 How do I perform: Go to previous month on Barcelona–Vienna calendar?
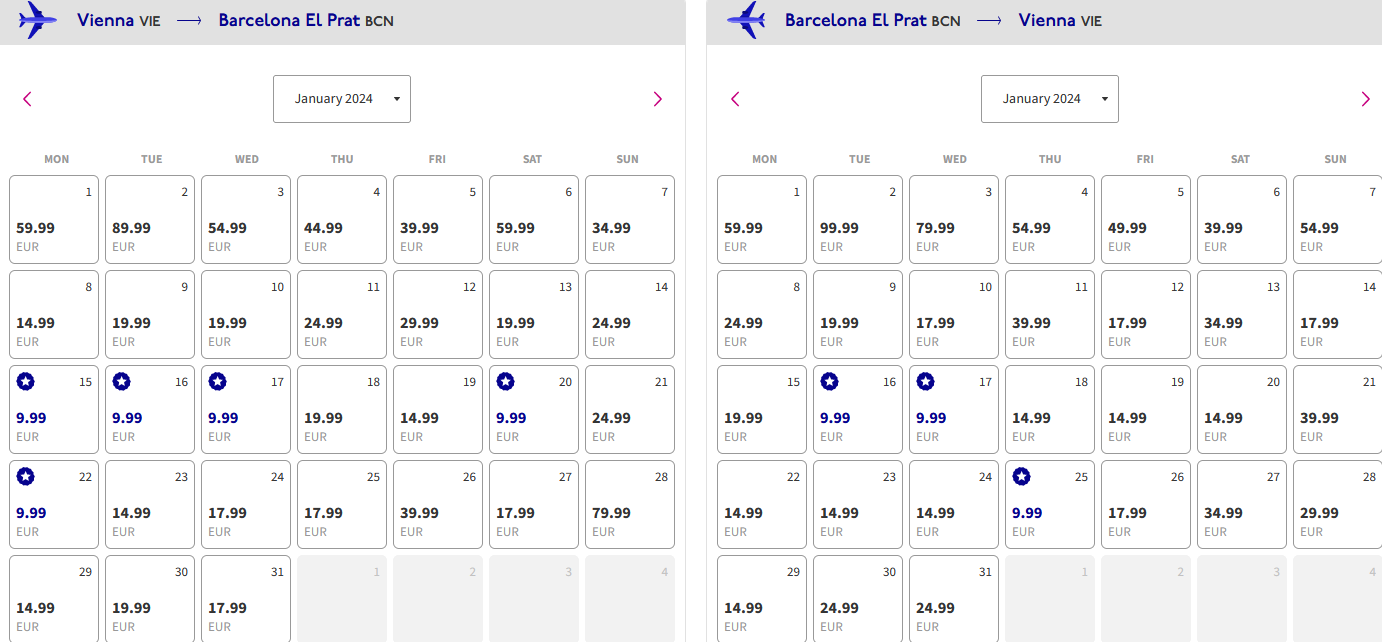(x=735, y=99)
